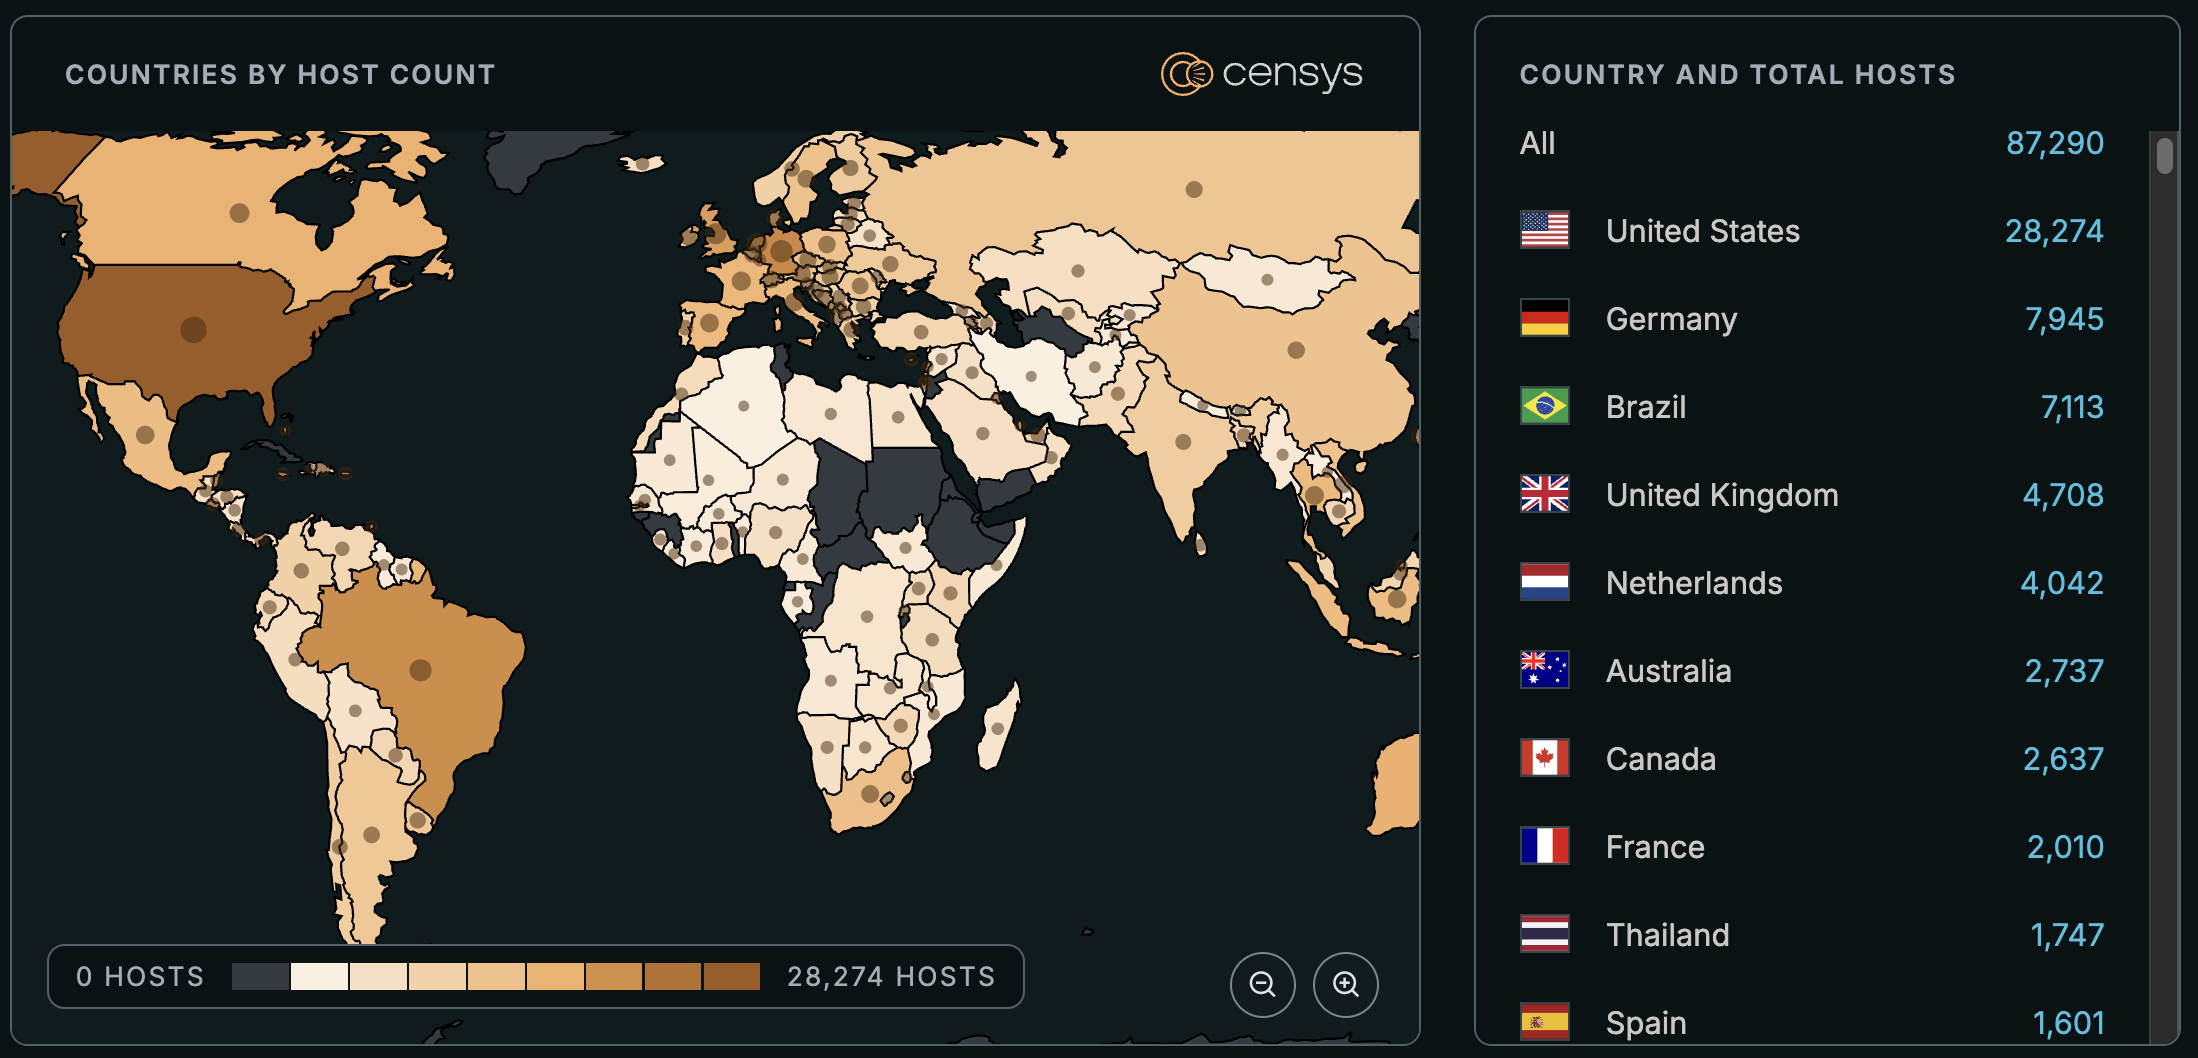
Task: Click the Brazil flag icon
Action: 1544,407
